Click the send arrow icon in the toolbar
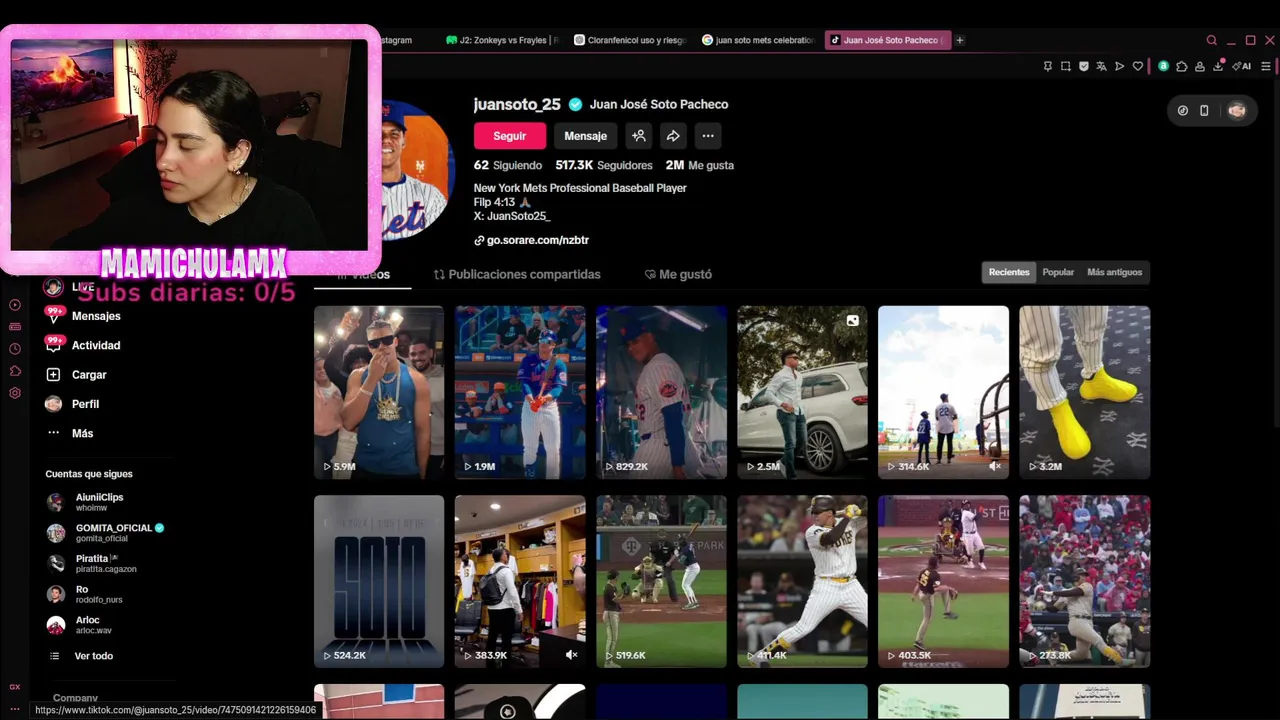Screen dimensions: 1280x720 [x=1119, y=66]
